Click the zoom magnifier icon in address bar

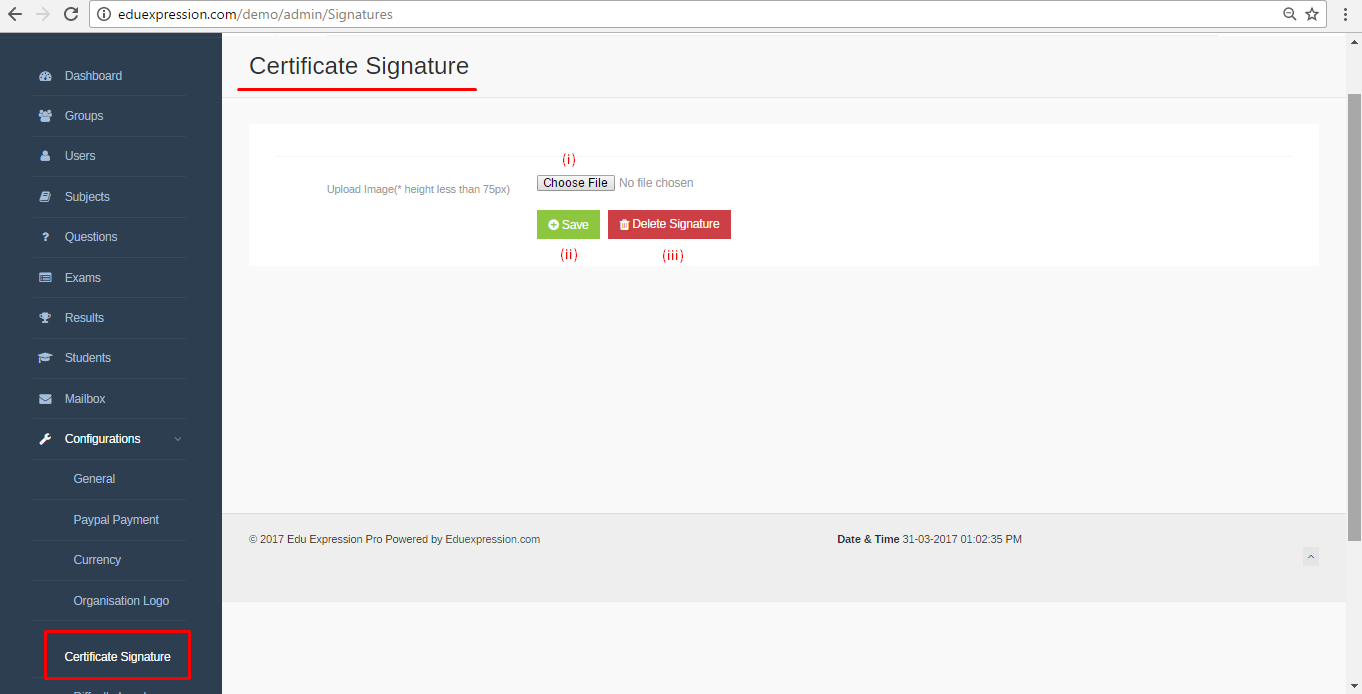point(1290,14)
